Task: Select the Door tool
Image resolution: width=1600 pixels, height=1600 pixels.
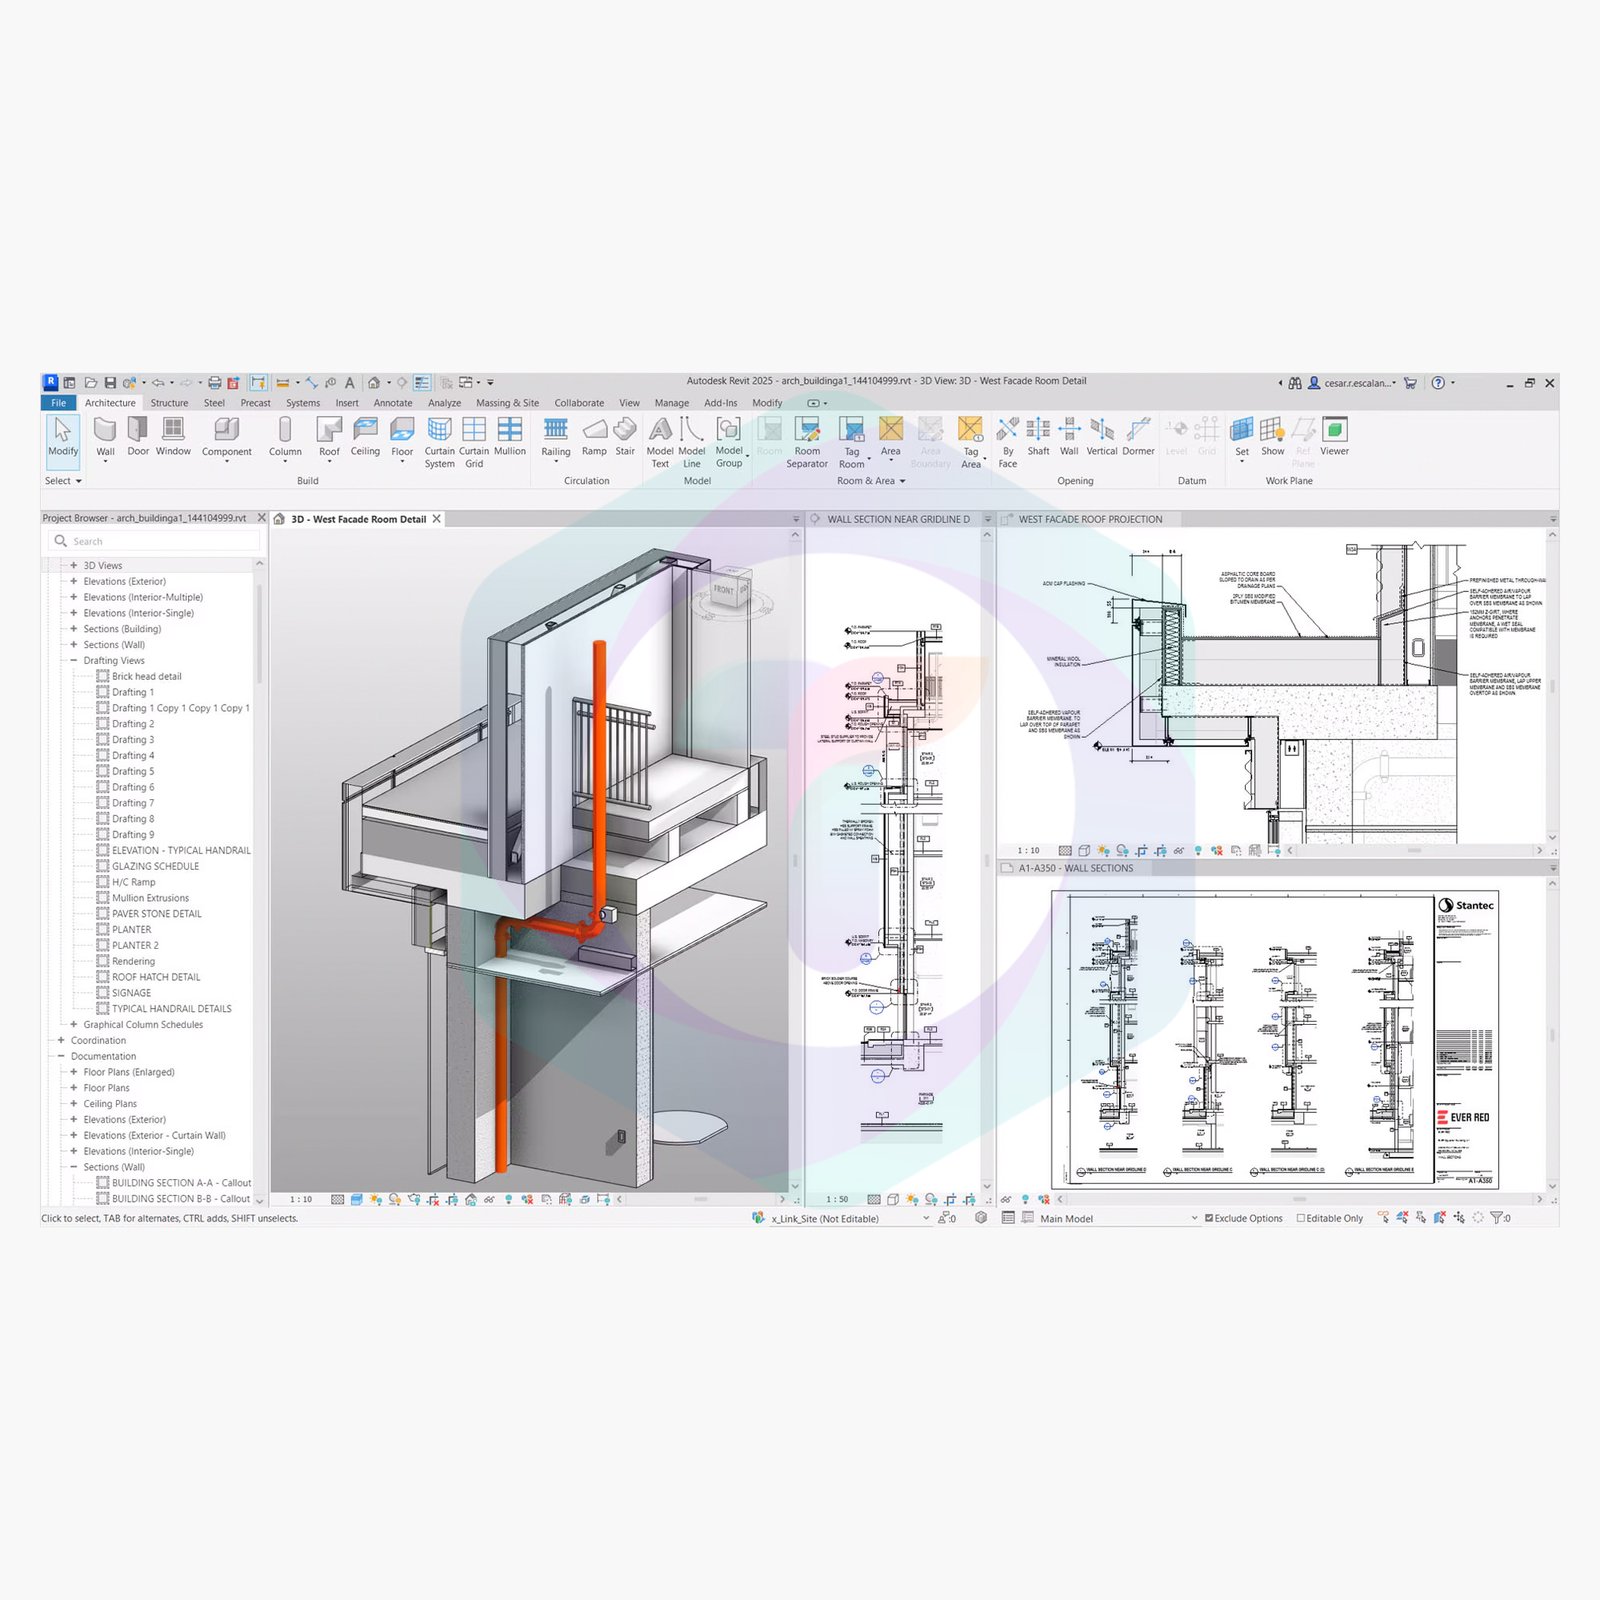Action: tap(138, 437)
